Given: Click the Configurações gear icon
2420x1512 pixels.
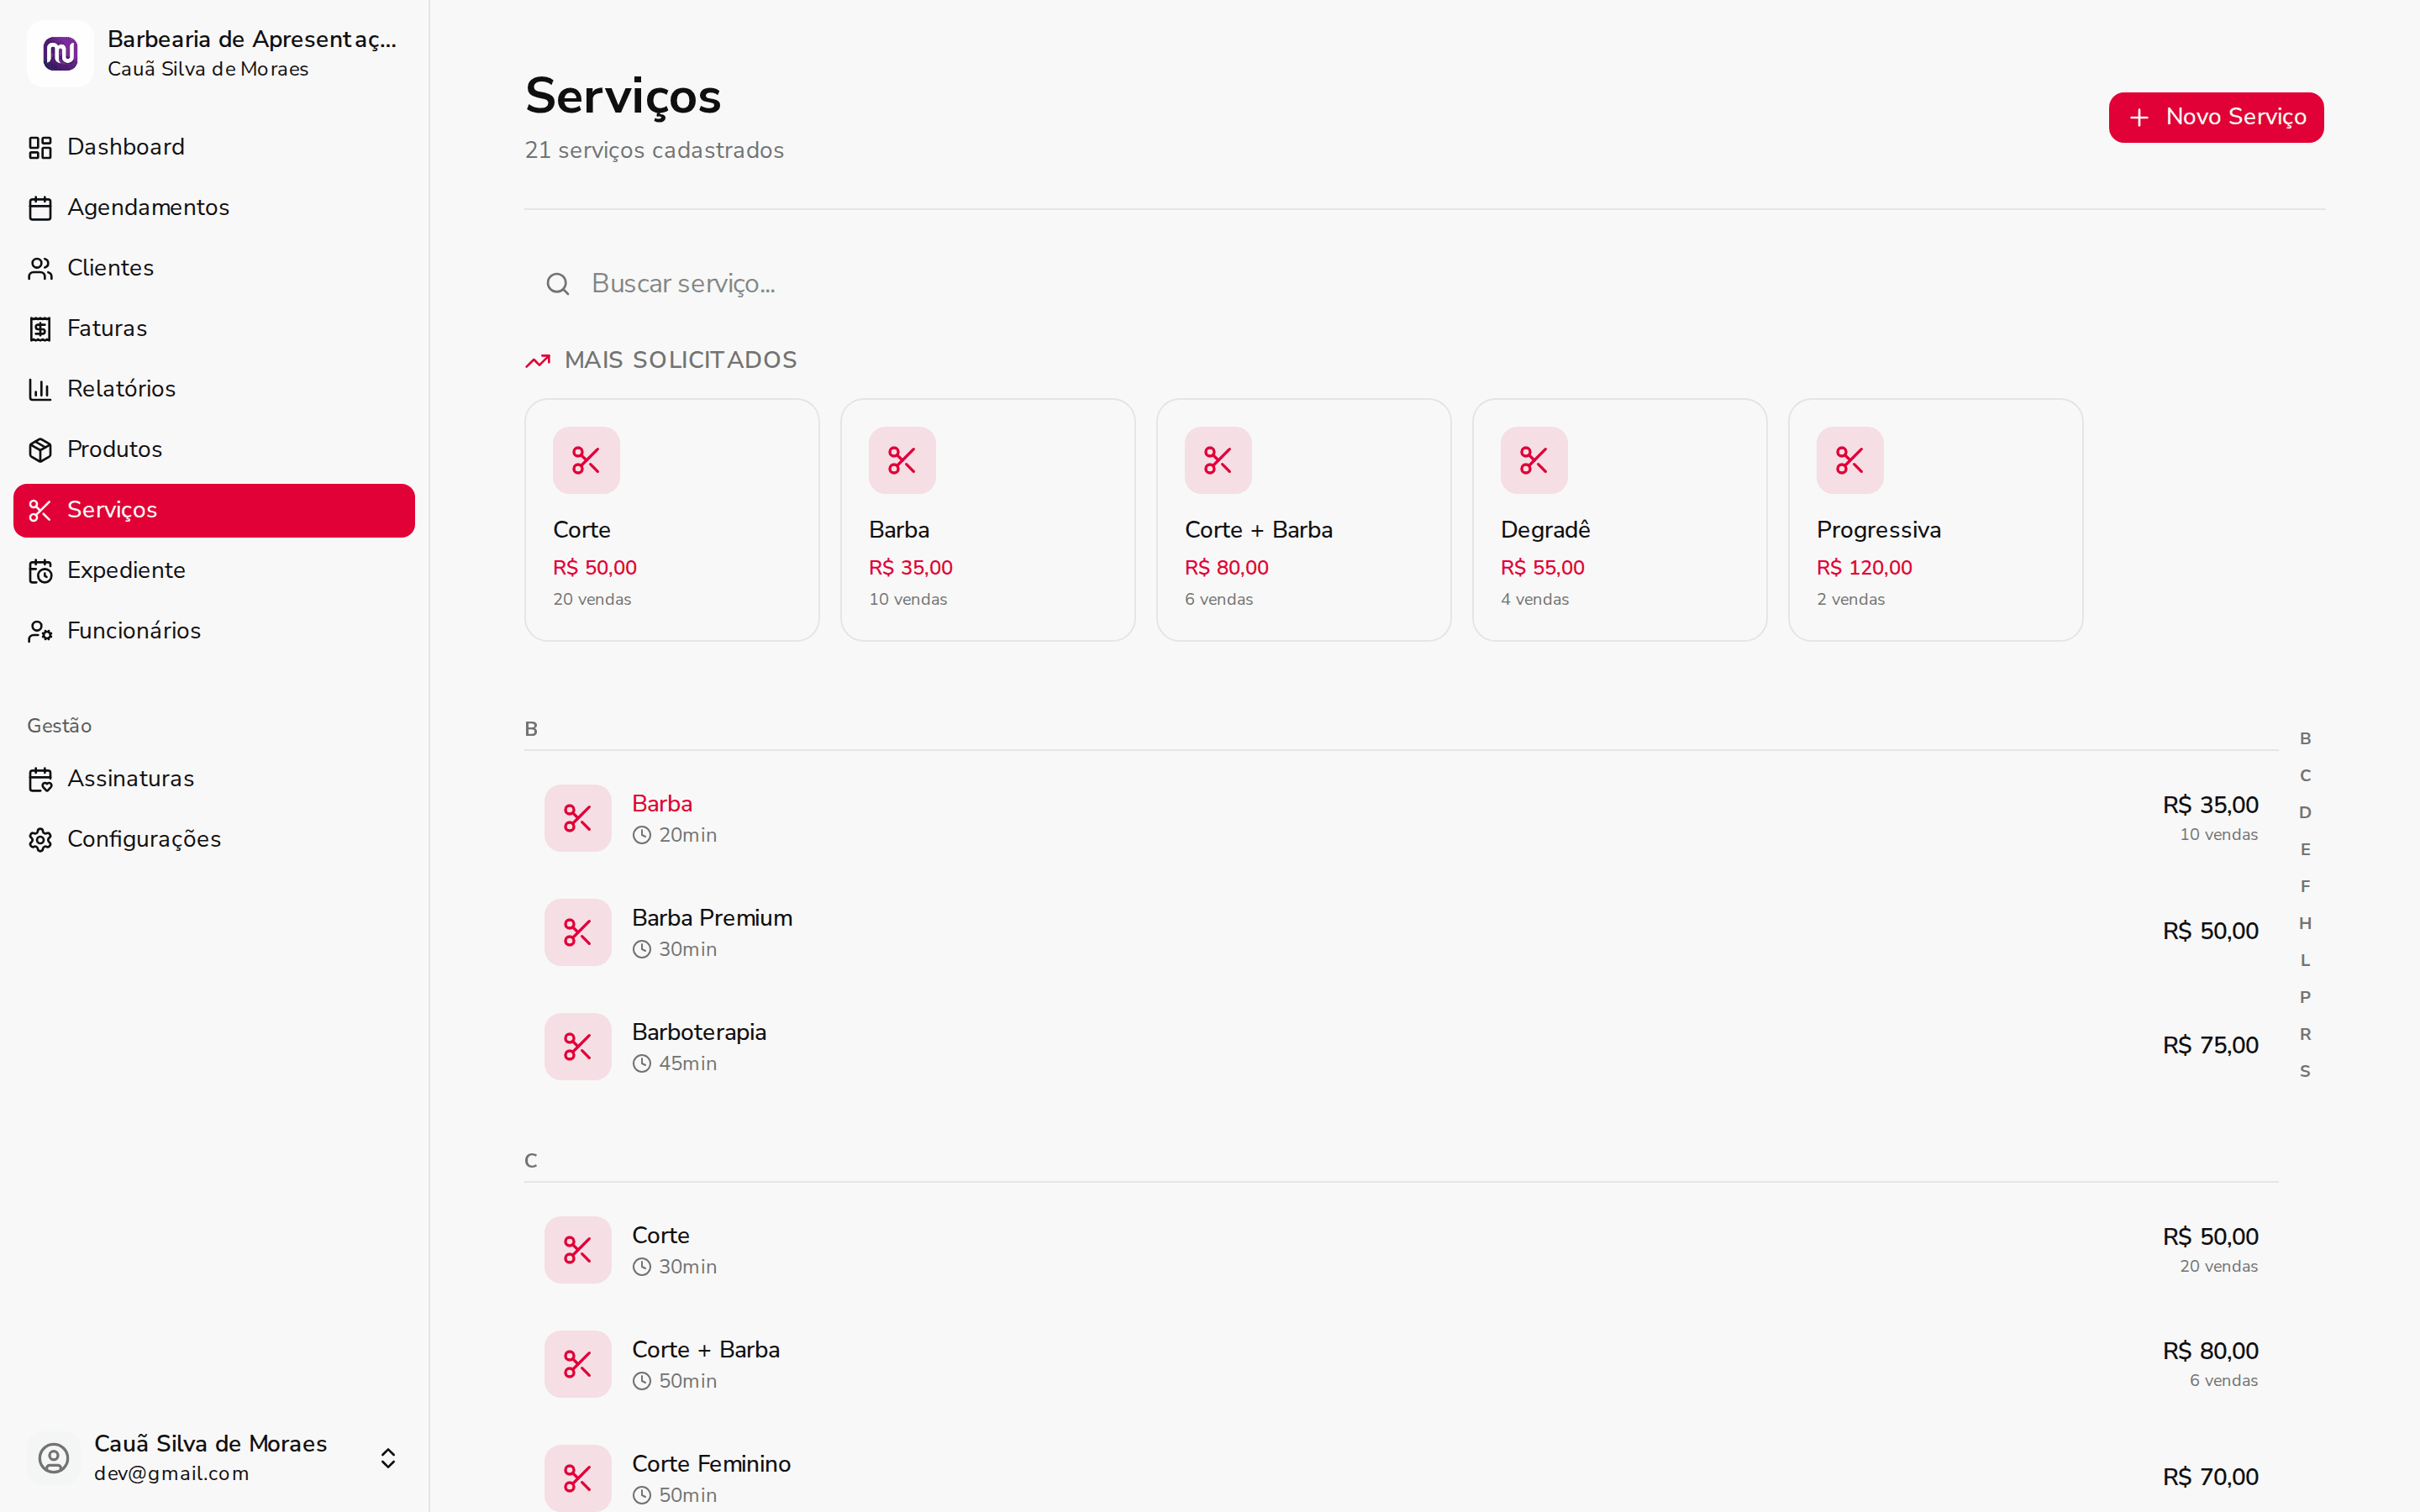Looking at the screenshot, I should coord(40,840).
